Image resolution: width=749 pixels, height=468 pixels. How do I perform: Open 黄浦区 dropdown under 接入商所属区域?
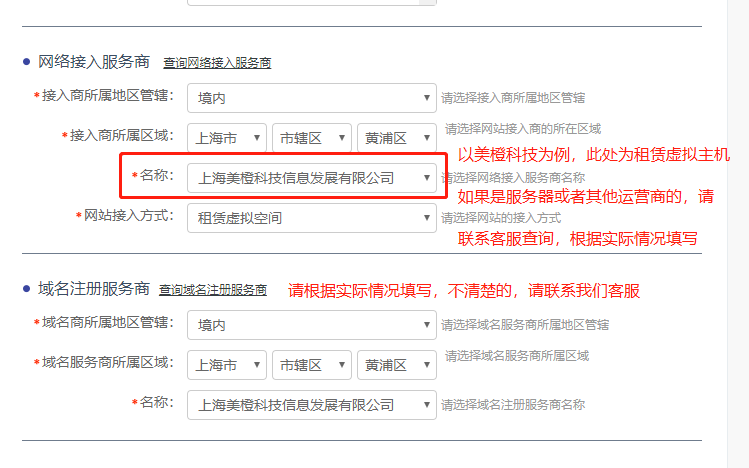(396, 137)
